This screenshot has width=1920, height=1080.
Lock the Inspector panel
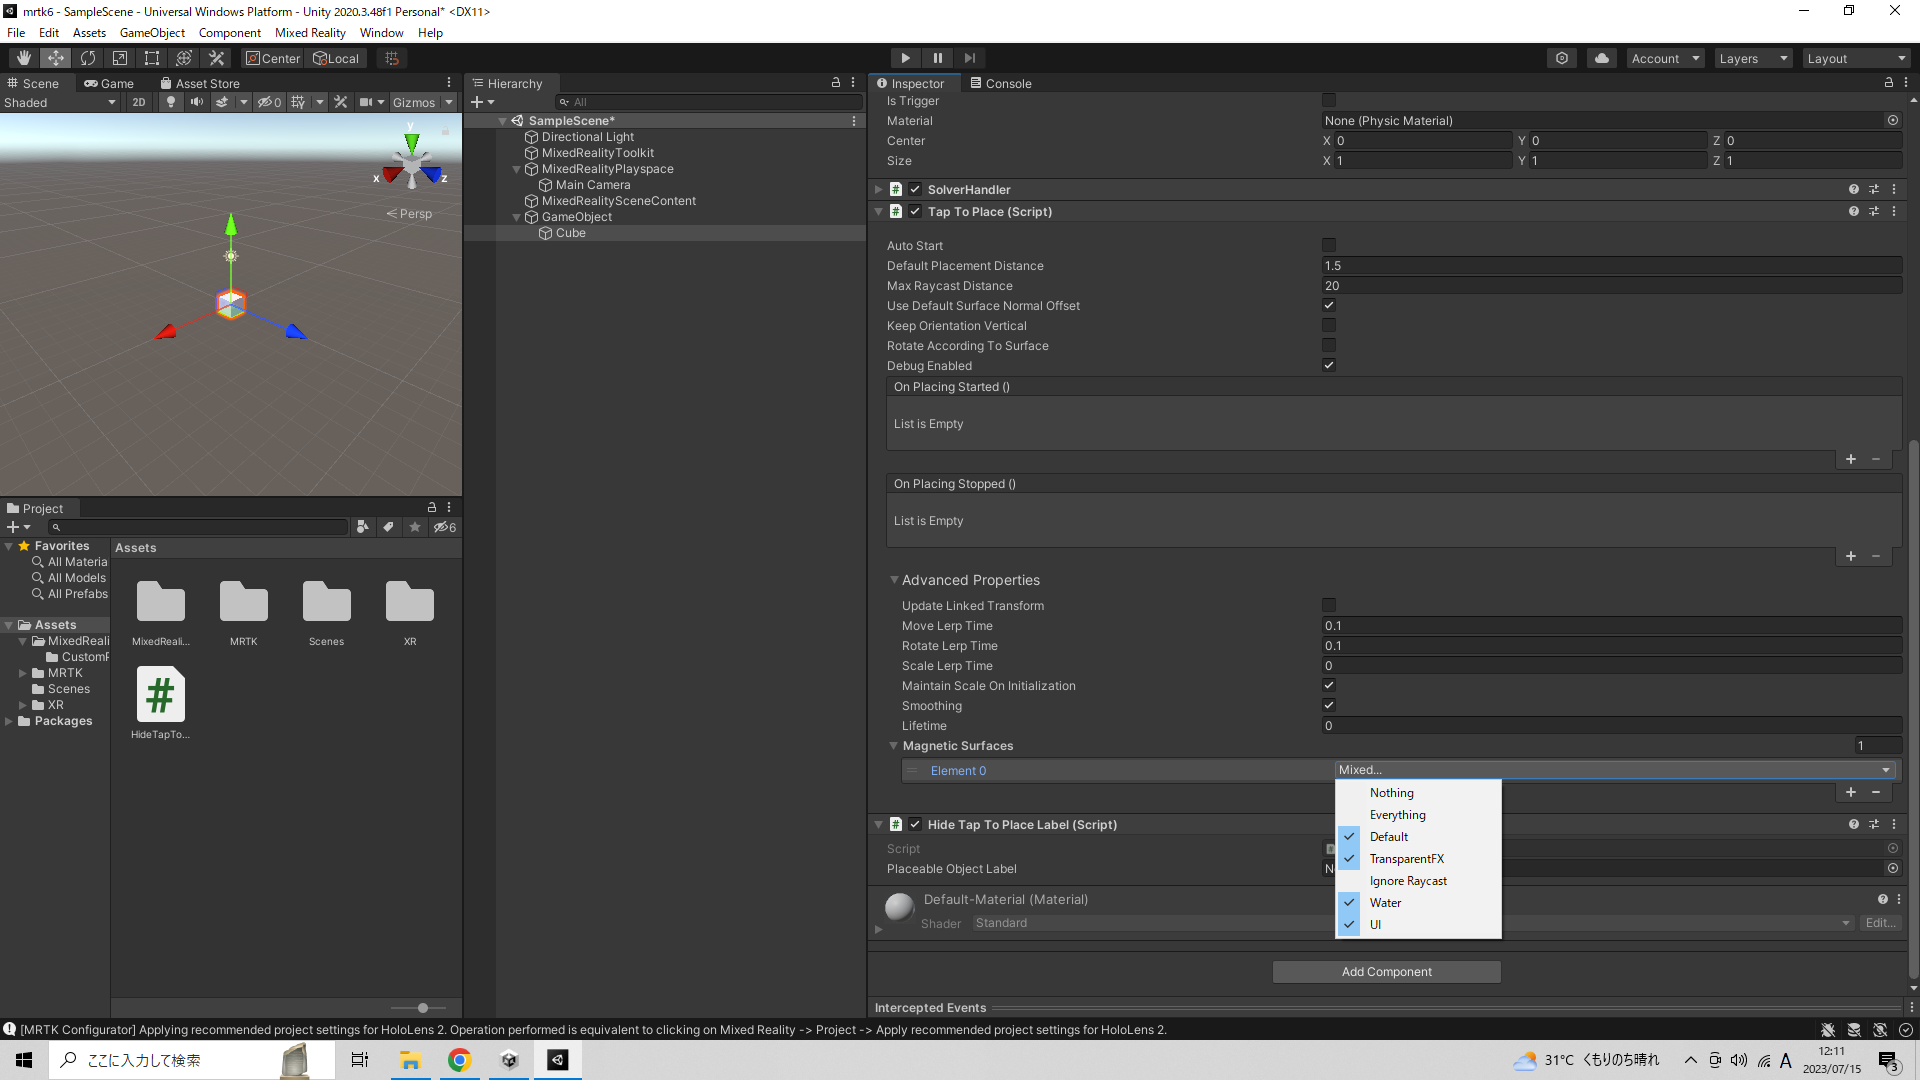[1889, 83]
